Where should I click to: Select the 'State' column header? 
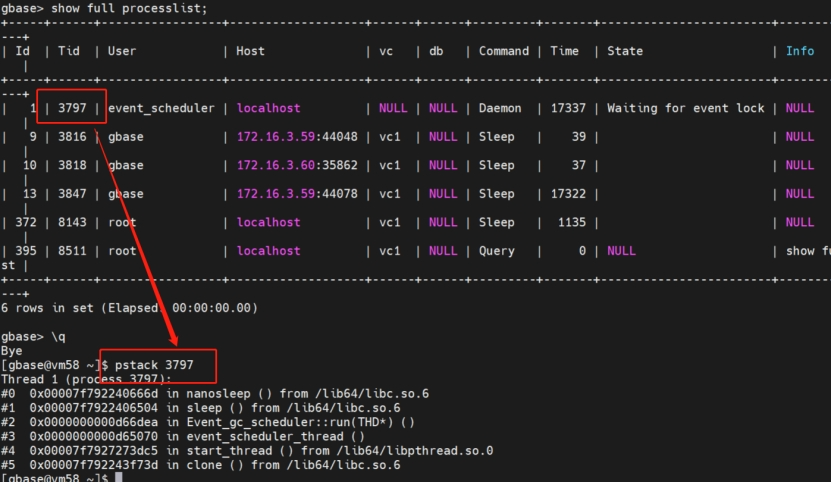pyautogui.click(x=625, y=51)
